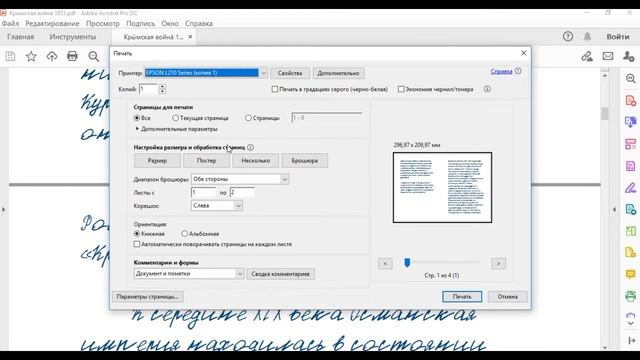This screenshot has height=360, width=640.
Task: Click the Листы с start field
Action: tap(204, 192)
